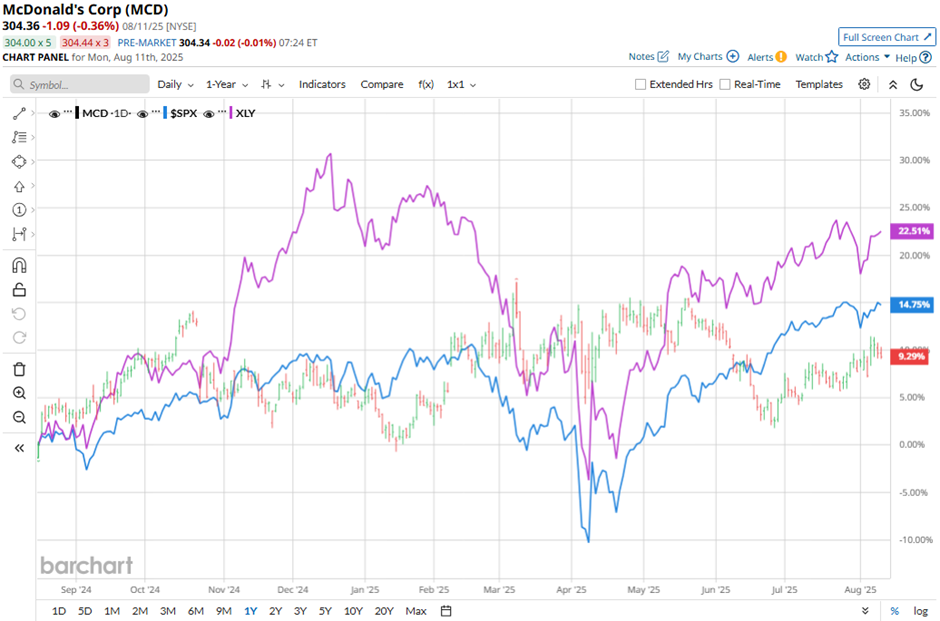Screen dimensions: 940x621
Task: Focus the Symbol search field
Action: click(80, 85)
